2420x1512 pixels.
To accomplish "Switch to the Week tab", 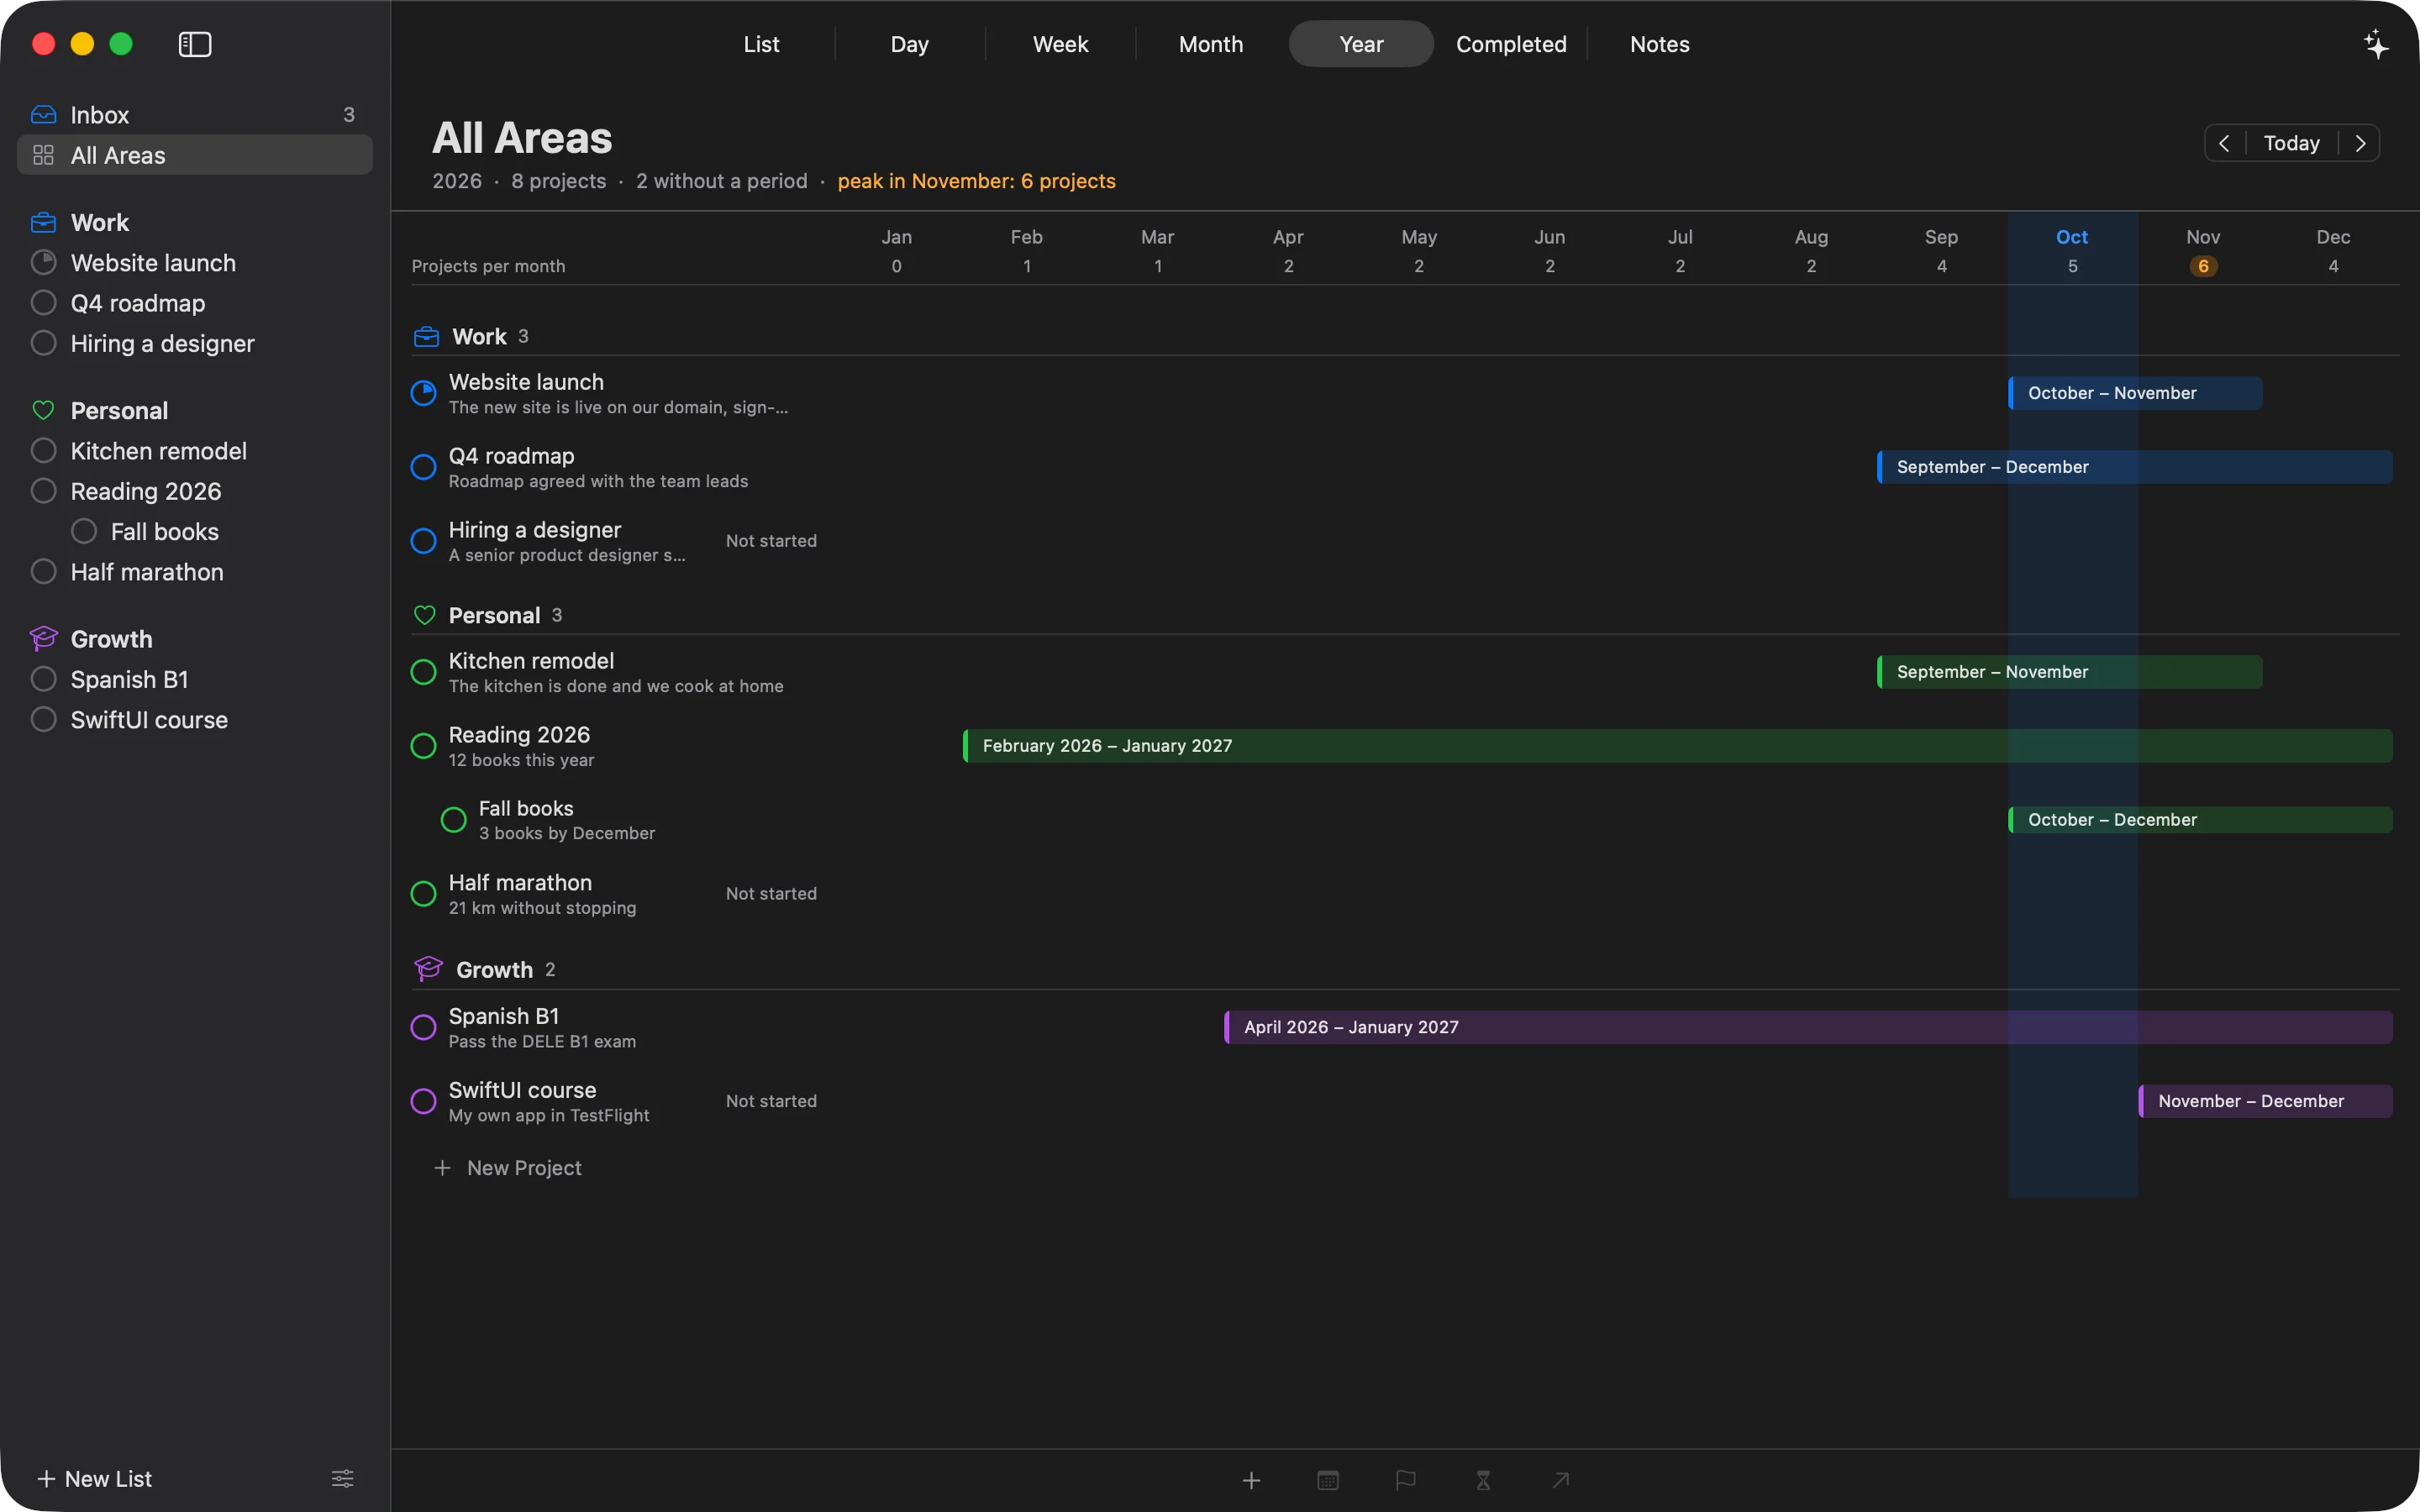I will point(1060,44).
